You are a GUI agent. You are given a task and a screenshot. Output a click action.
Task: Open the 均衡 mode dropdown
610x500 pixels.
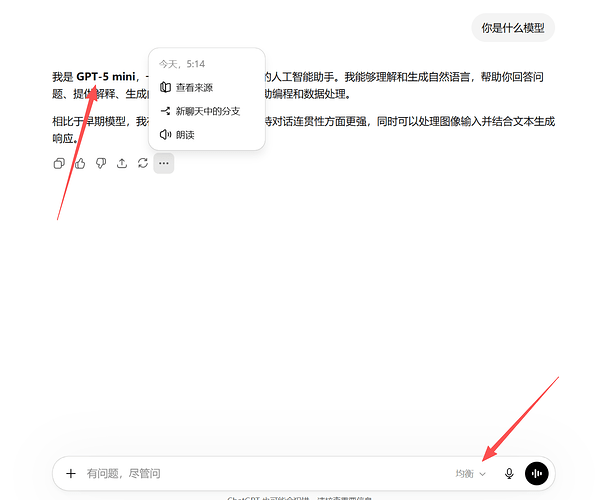471,474
